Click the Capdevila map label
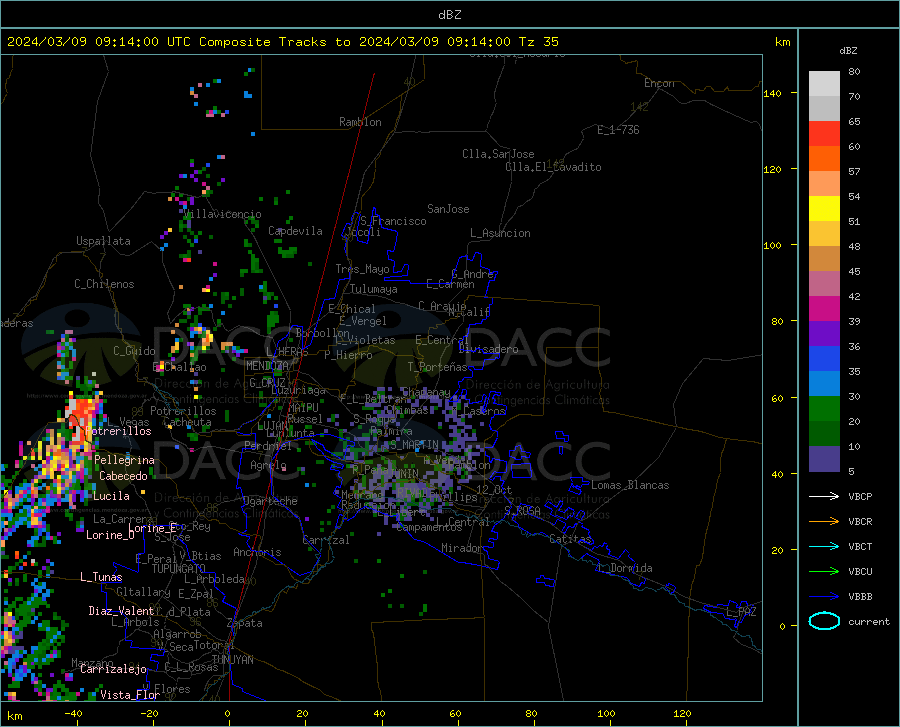 pos(295,231)
